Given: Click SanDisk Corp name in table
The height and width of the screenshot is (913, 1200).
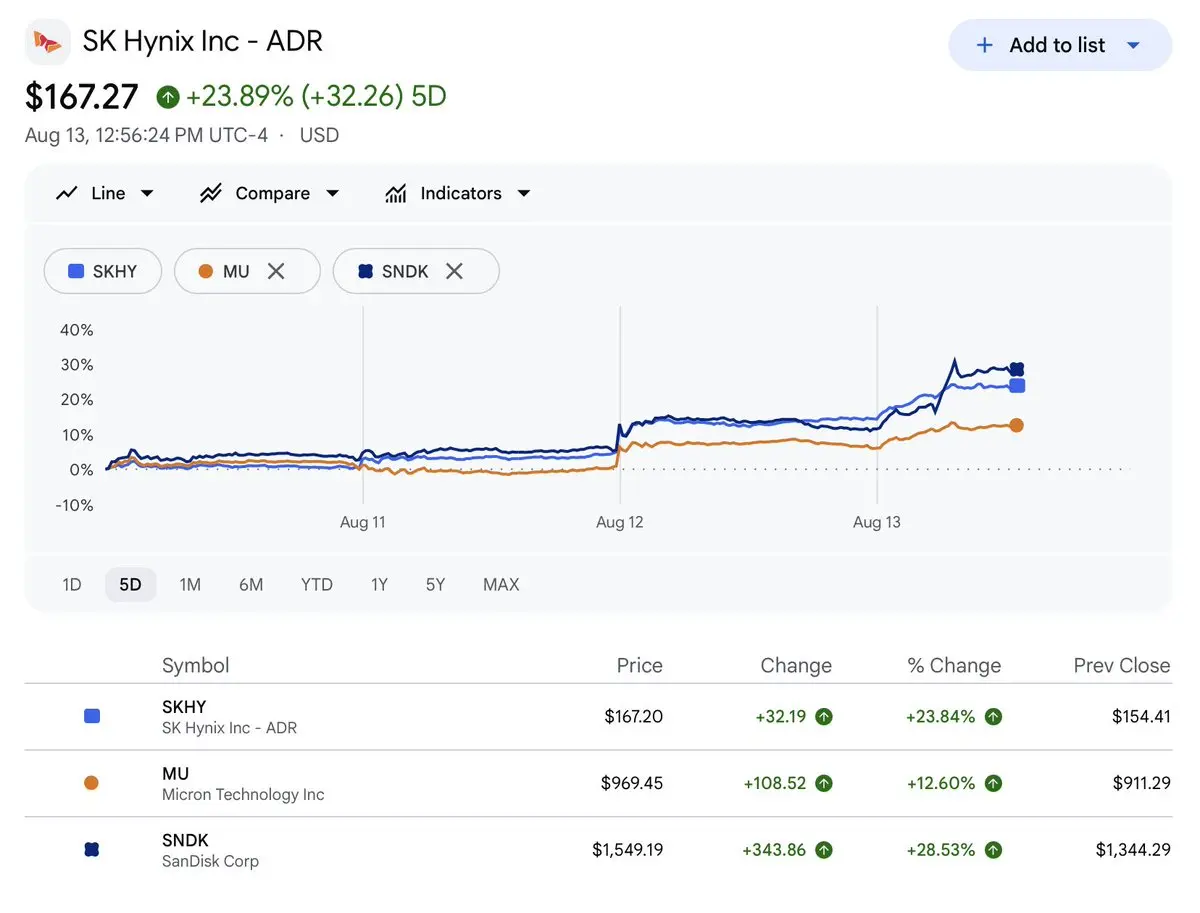Looking at the screenshot, I should [x=210, y=861].
